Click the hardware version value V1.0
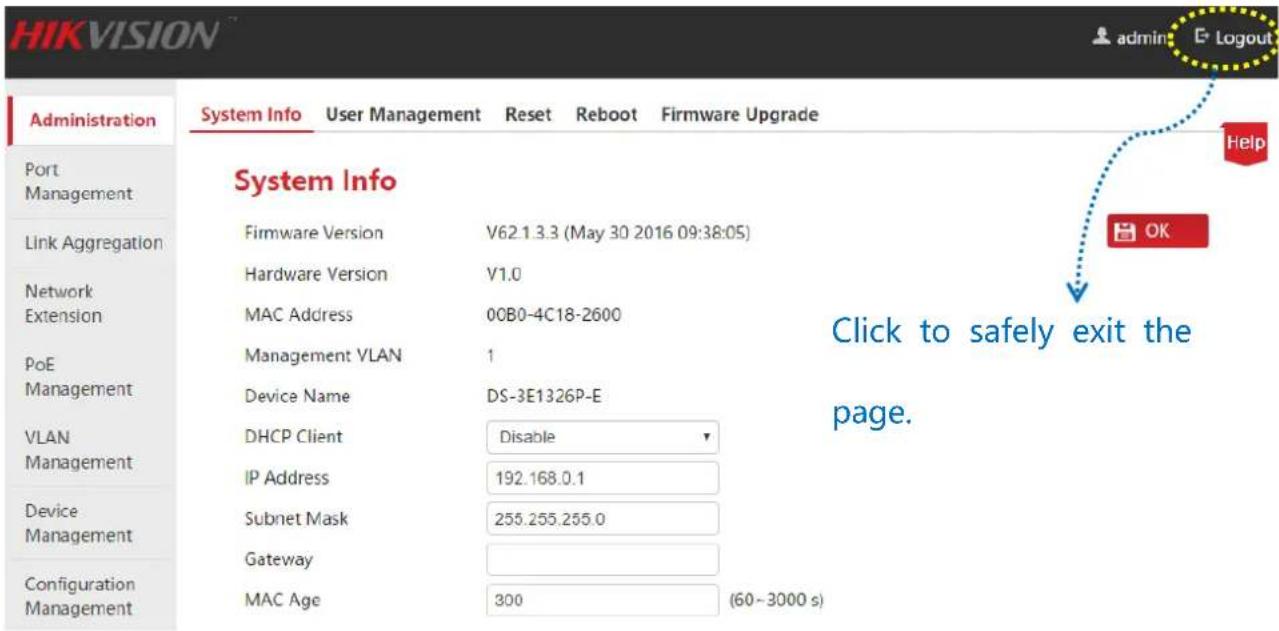 click(x=503, y=274)
